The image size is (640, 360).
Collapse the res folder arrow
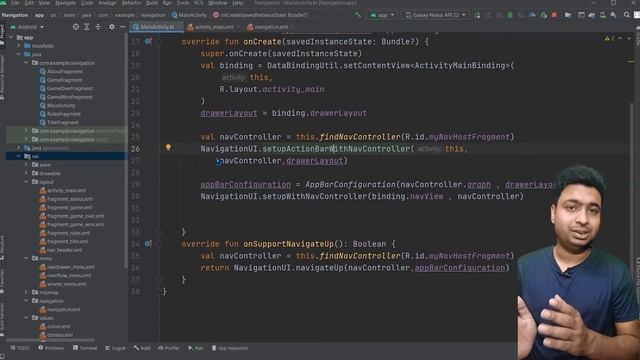pyautogui.click(x=19, y=156)
